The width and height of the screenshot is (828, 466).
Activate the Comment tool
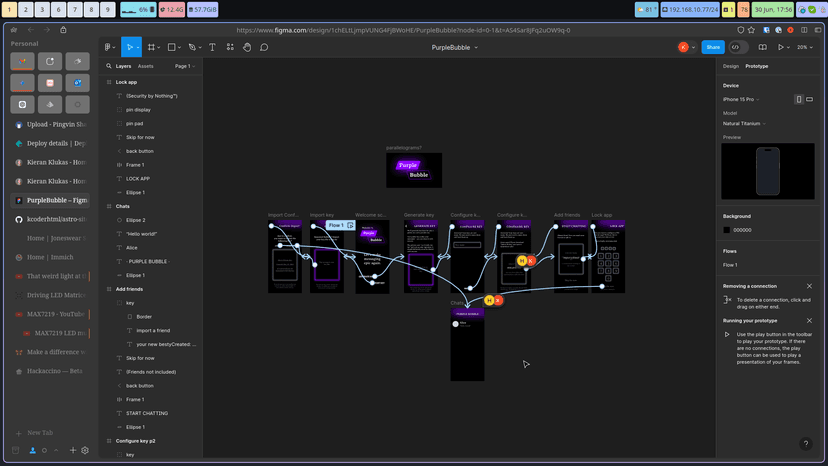(x=264, y=47)
